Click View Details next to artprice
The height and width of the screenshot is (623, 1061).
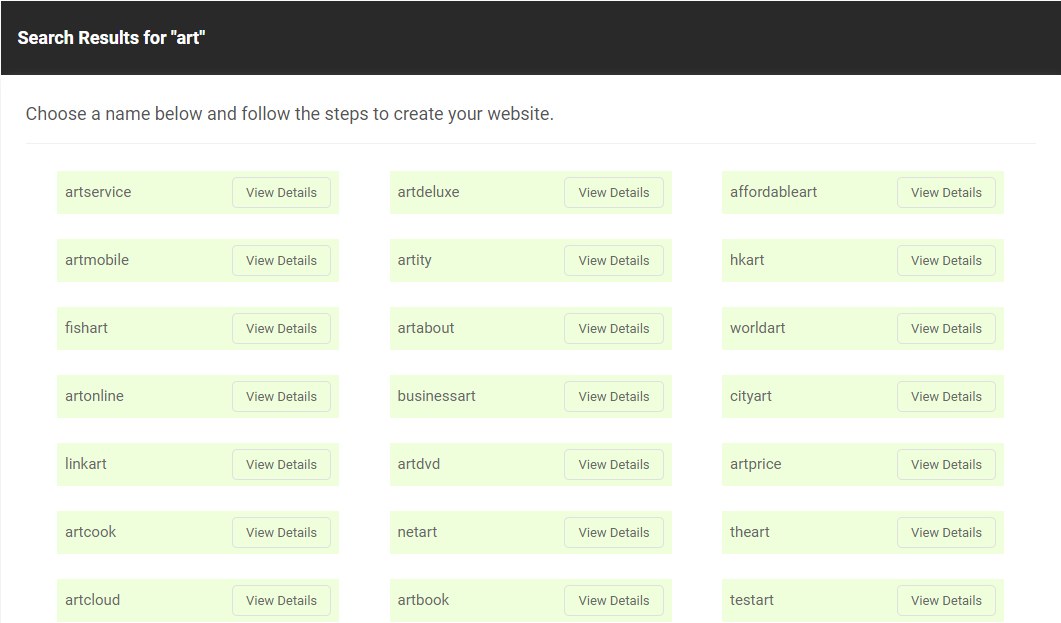pyautogui.click(x=946, y=465)
